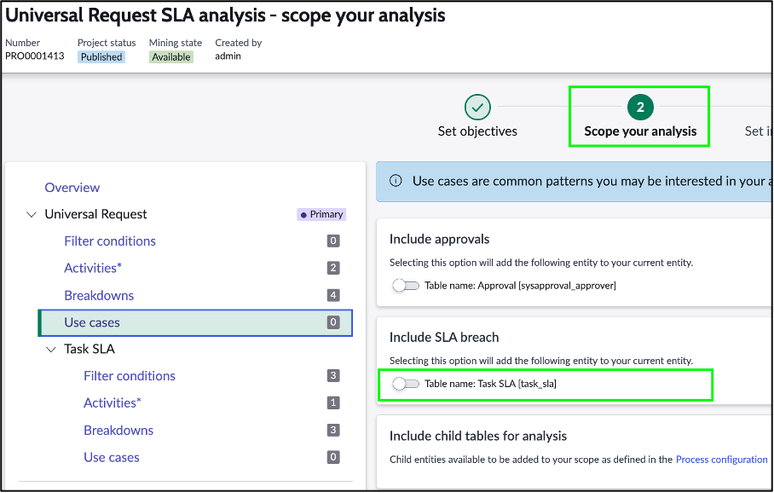The height and width of the screenshot is (493, 774).
Task: Click the badge showing 3 beside Task SLA Filter conditions
Action: pos(333,376)
